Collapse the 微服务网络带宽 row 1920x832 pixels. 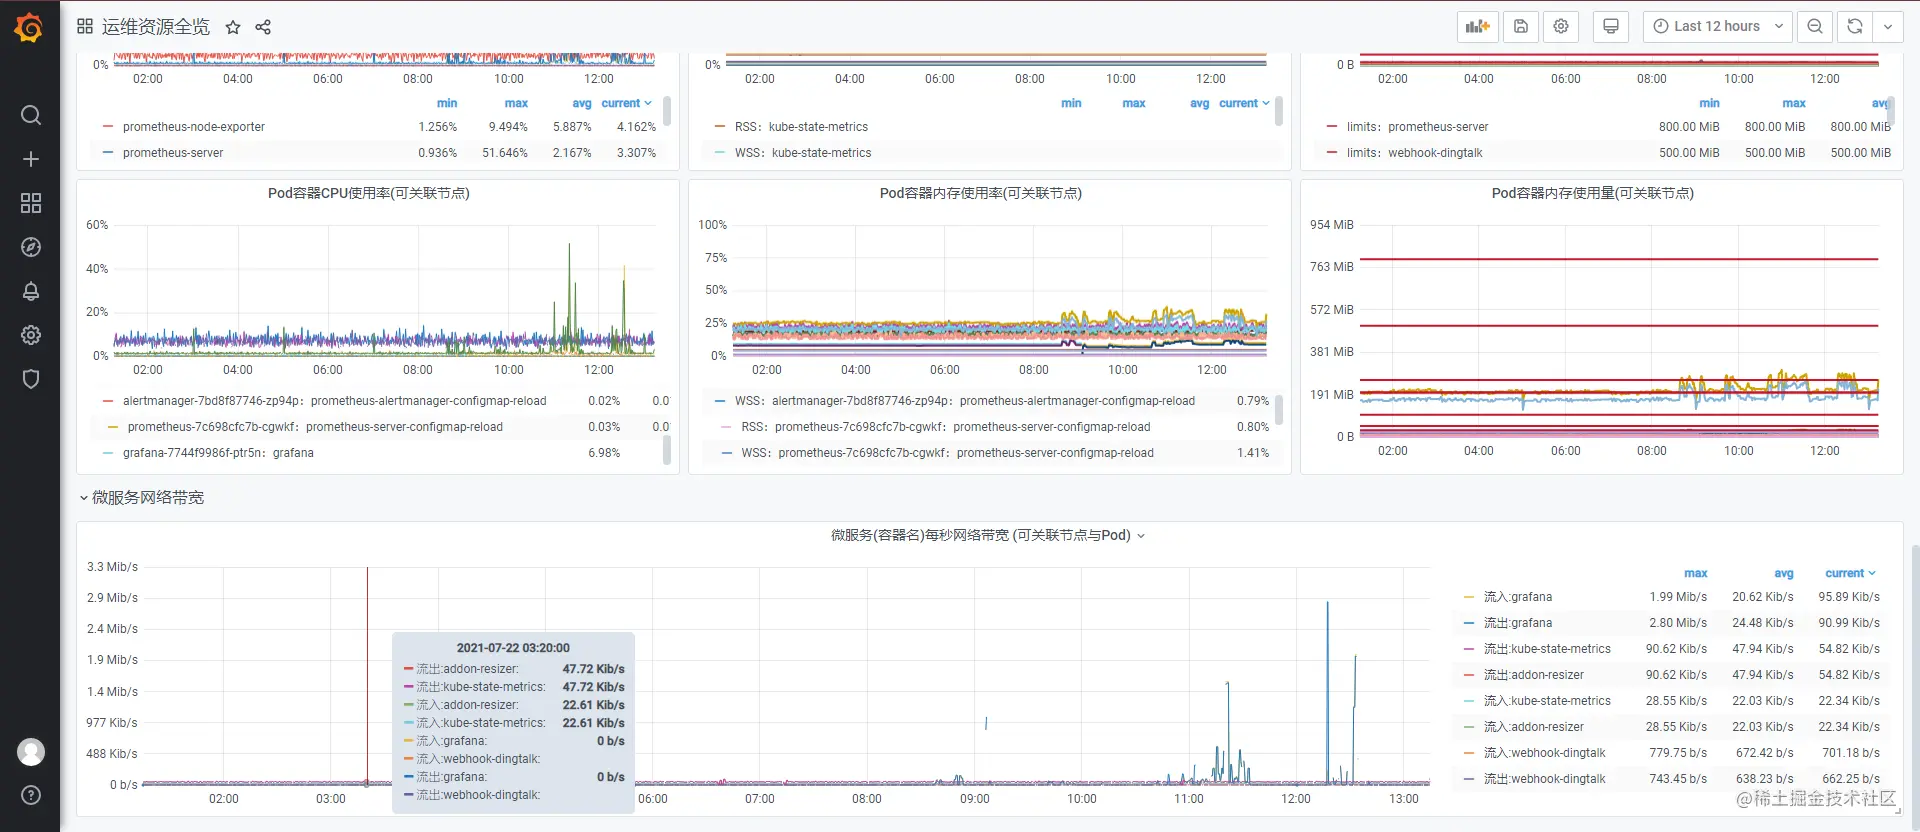click(142, 498)
